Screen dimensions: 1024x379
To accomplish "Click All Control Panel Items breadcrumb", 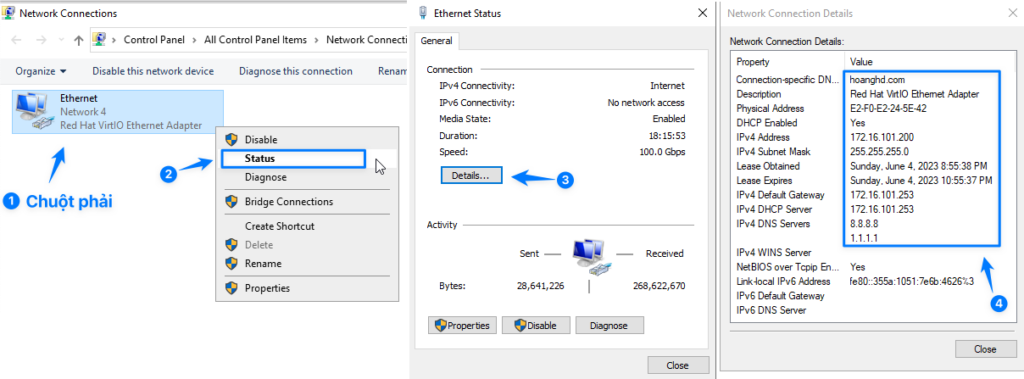I will (x=255, y=40).
